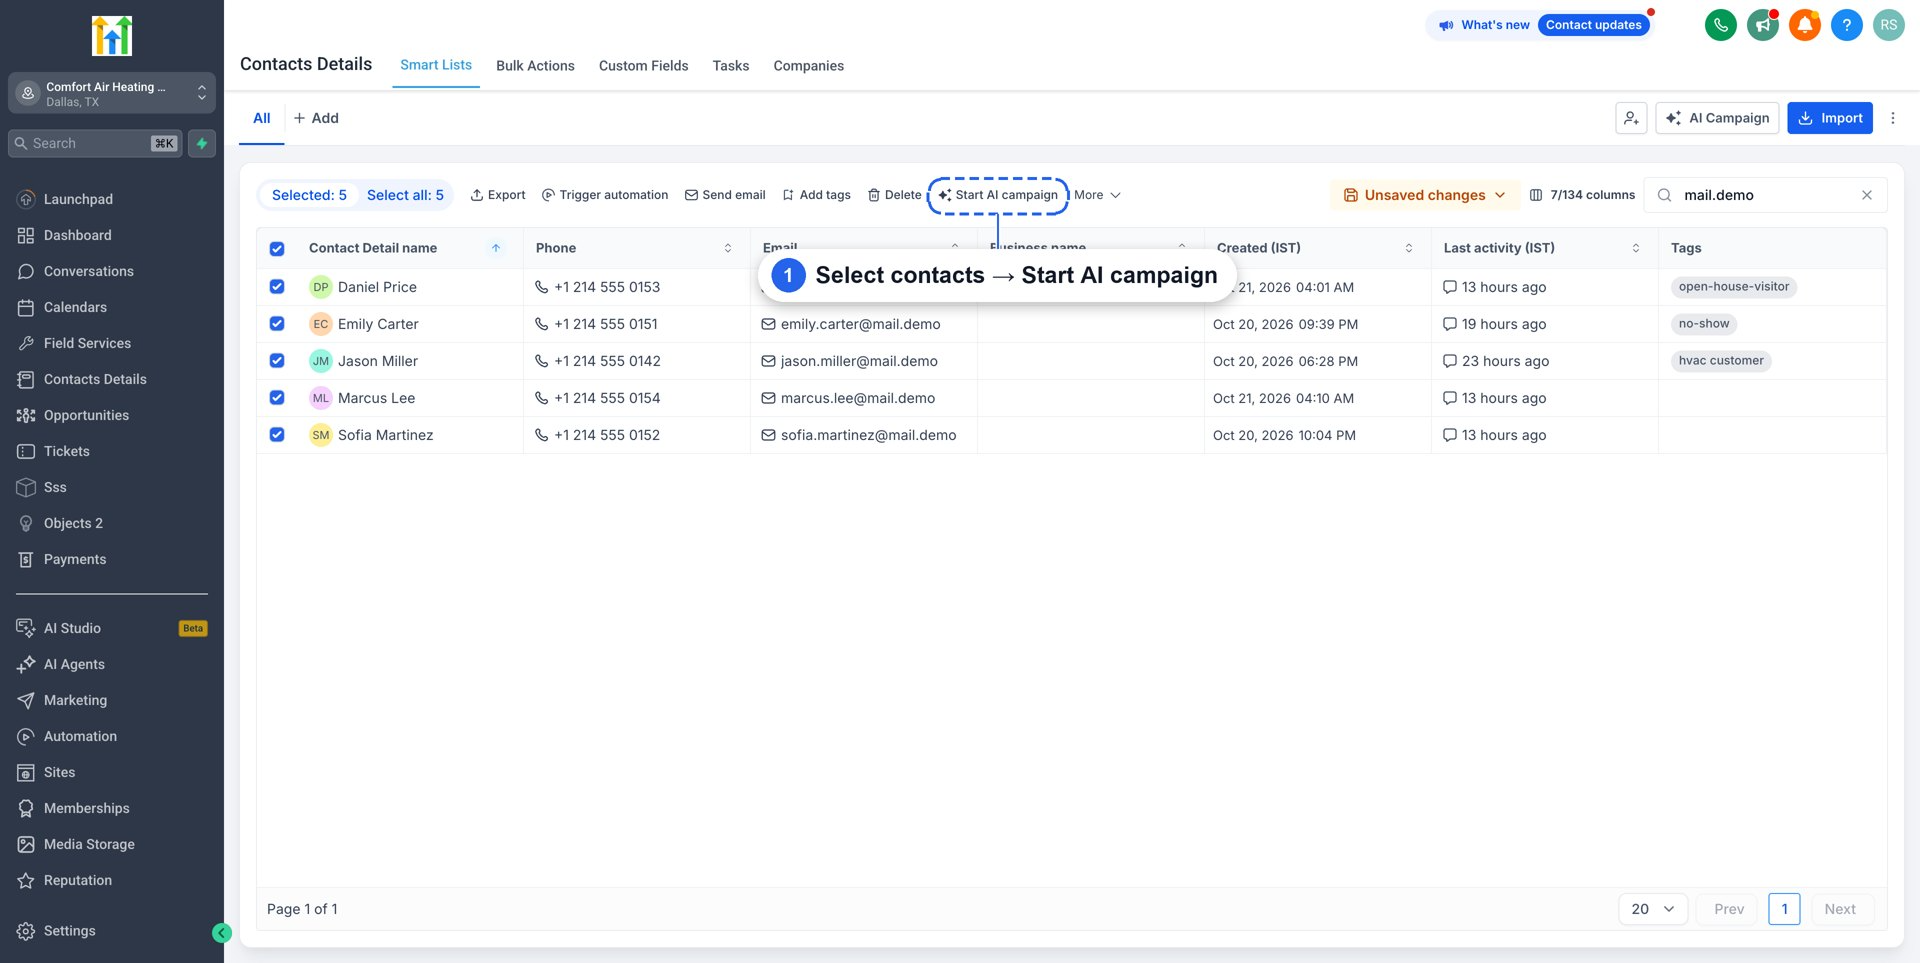Image resolution: width=1920 pixels, height=963 pixels.
Task: Collapse the sidebar with green arrow
Action: tap(222, 933)
